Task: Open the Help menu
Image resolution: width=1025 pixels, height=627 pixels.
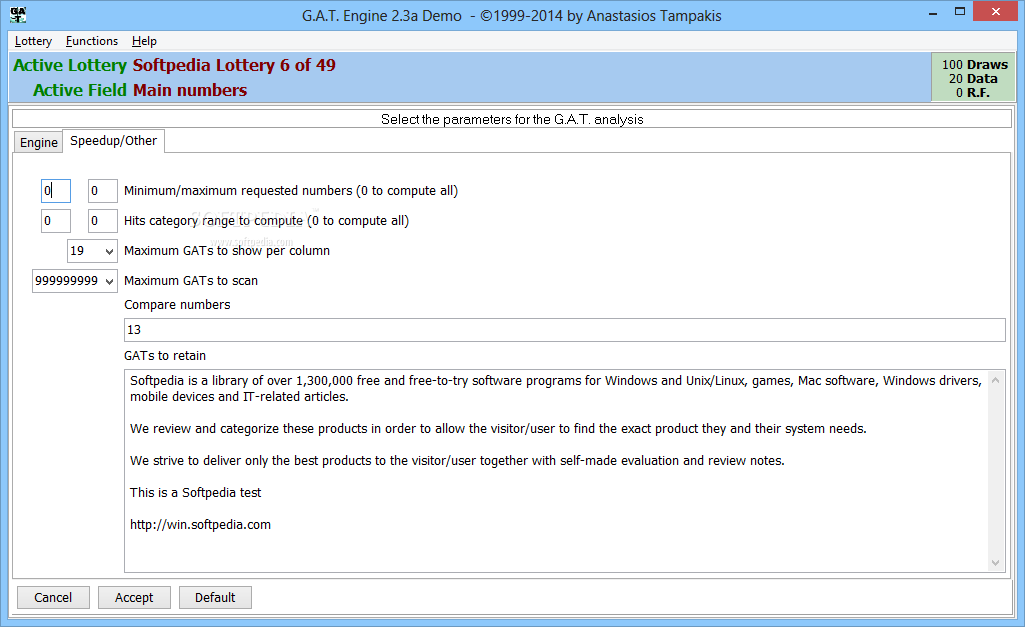Action: point(144,41)
